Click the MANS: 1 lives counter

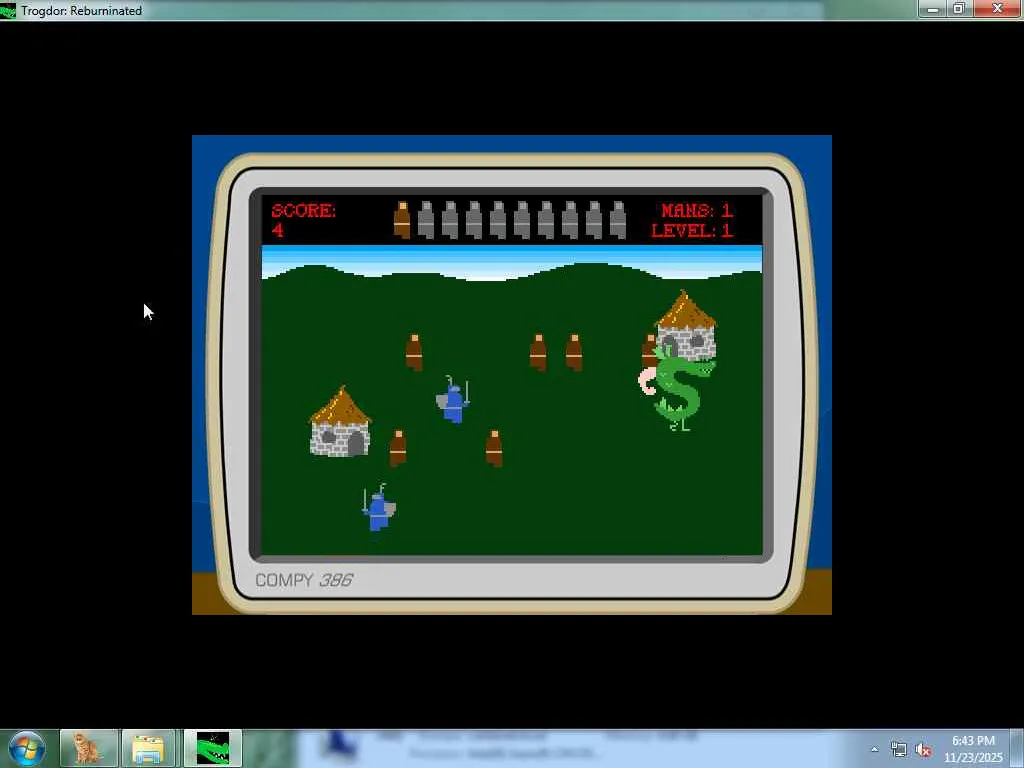pyautogui.click(x=697, y=210)
